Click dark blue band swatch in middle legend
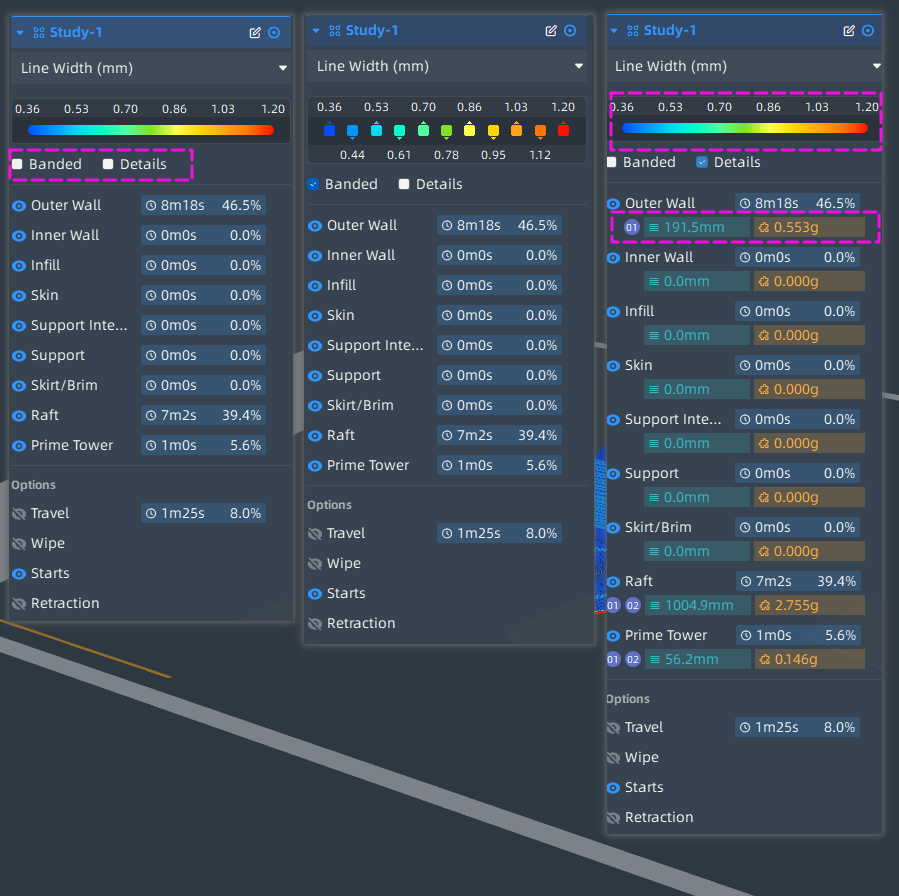The image size is (899, 896). 329,130
